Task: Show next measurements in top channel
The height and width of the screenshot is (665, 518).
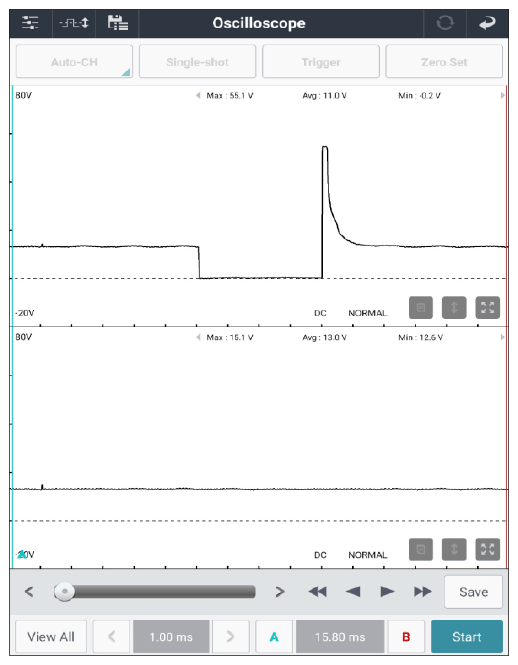Action: click(502, 95)
